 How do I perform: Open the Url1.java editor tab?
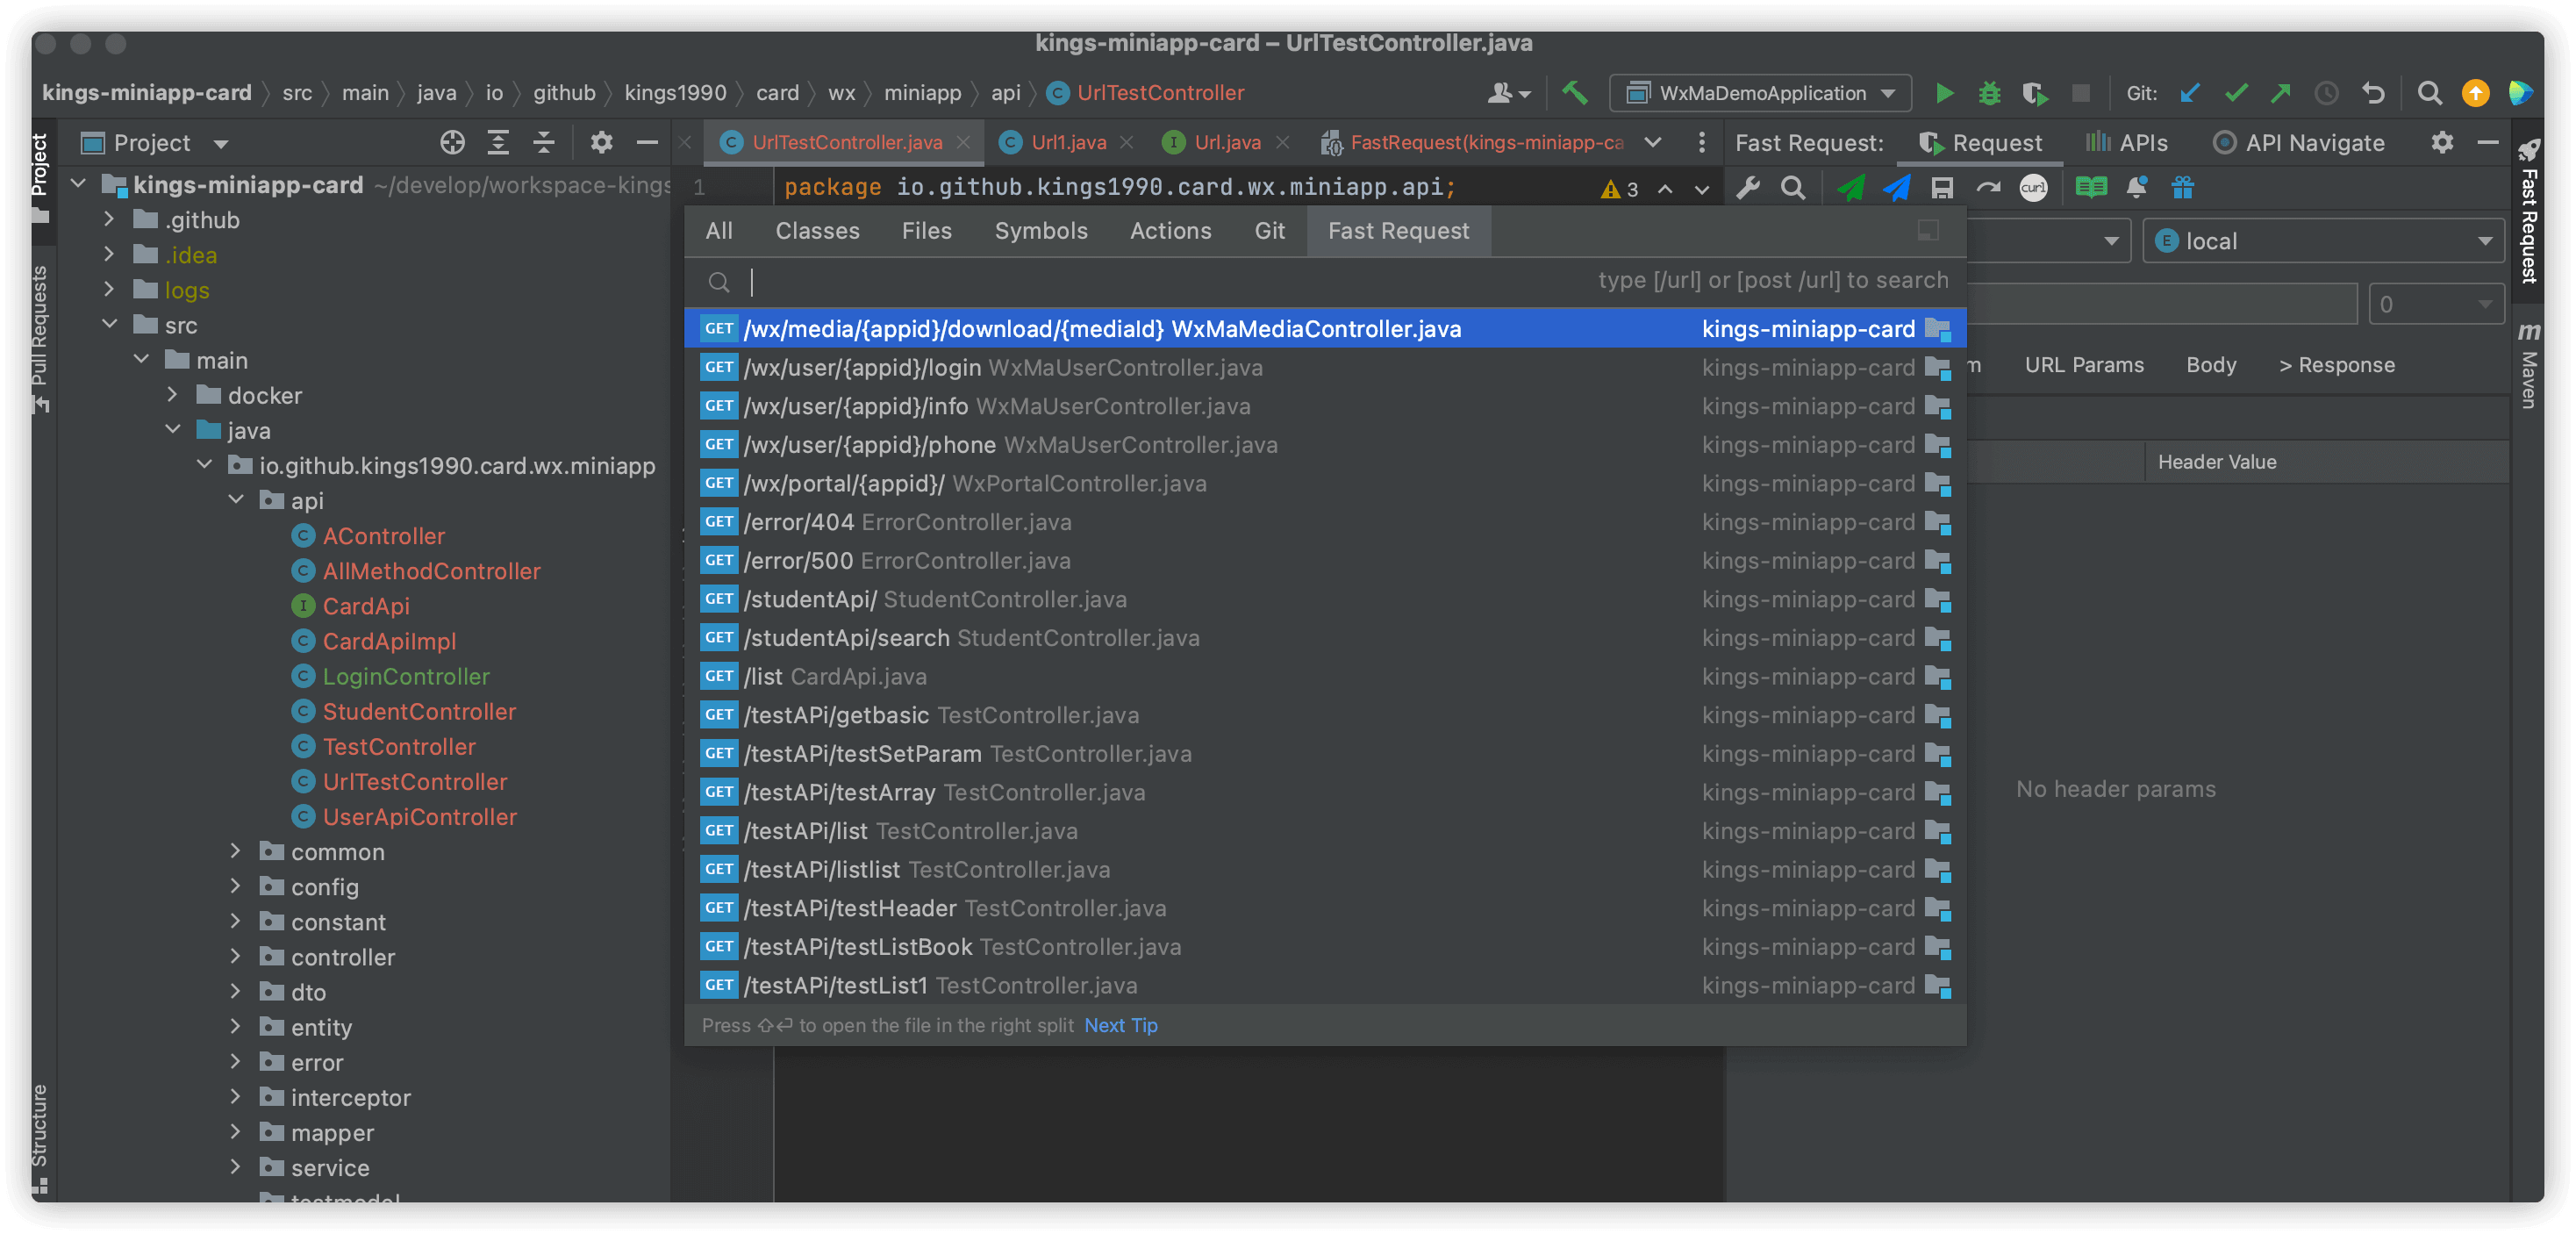[x=1067, y=142]
